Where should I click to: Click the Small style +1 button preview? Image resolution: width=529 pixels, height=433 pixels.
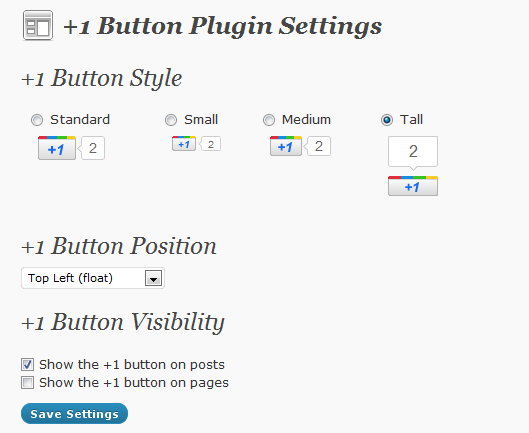coord(184,143)
